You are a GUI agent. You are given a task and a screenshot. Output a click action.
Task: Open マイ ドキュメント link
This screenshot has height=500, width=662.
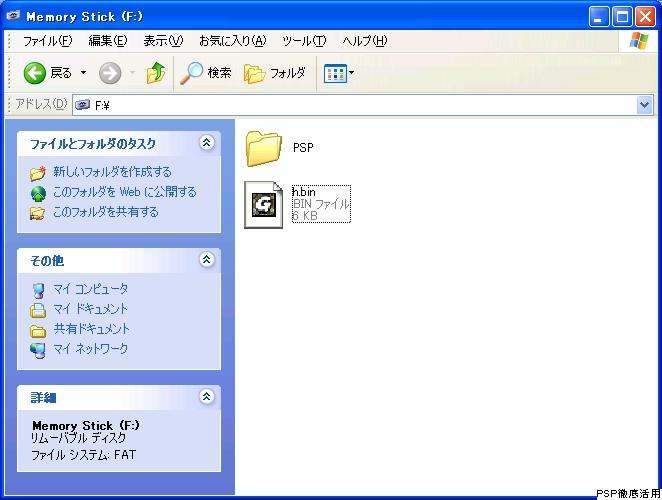(90, 309)
